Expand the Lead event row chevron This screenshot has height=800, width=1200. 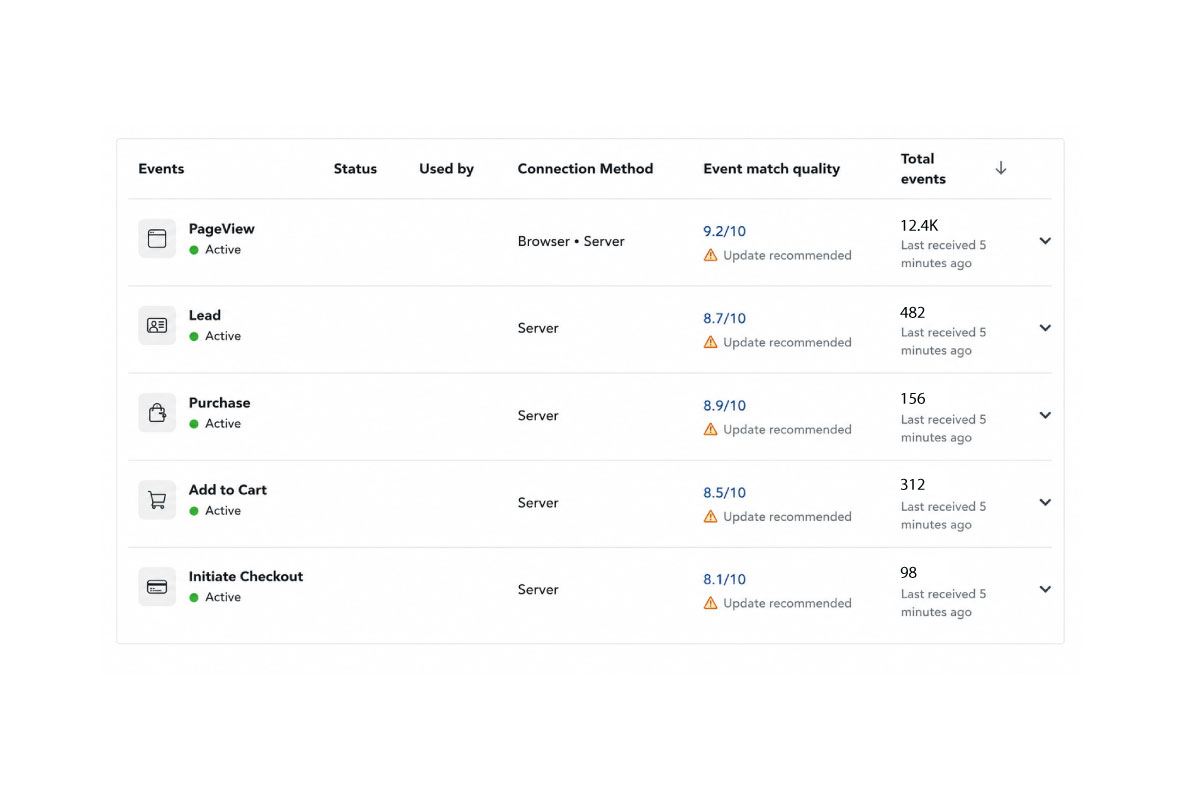point(1045,328)
